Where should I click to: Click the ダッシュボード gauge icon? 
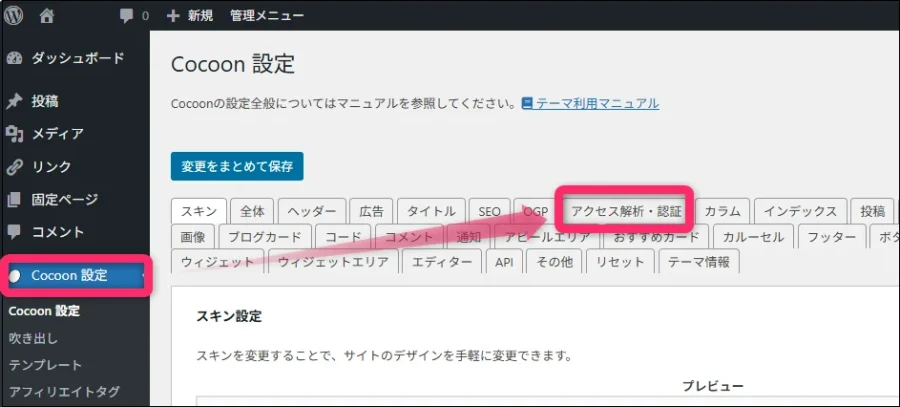click(14, 59)
